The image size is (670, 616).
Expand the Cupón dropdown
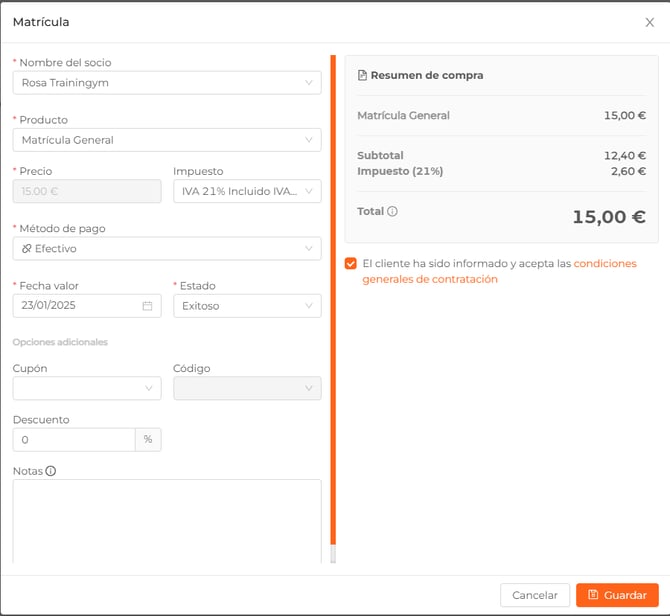[87, 388]
